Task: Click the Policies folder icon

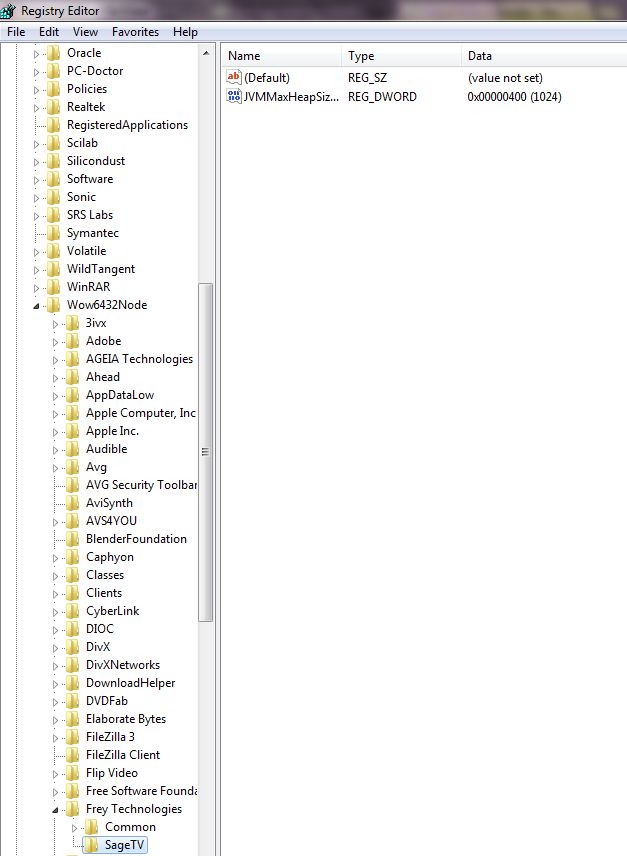Action: coord(53,89)
